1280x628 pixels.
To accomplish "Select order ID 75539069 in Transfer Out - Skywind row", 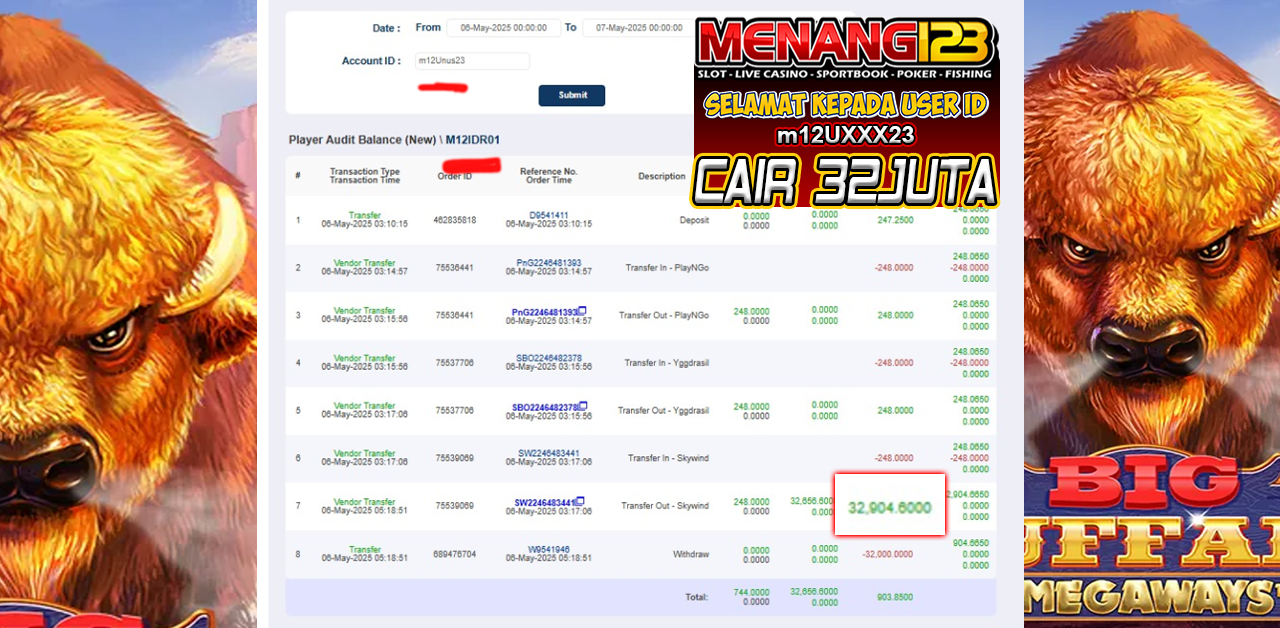I will point(455,506).
